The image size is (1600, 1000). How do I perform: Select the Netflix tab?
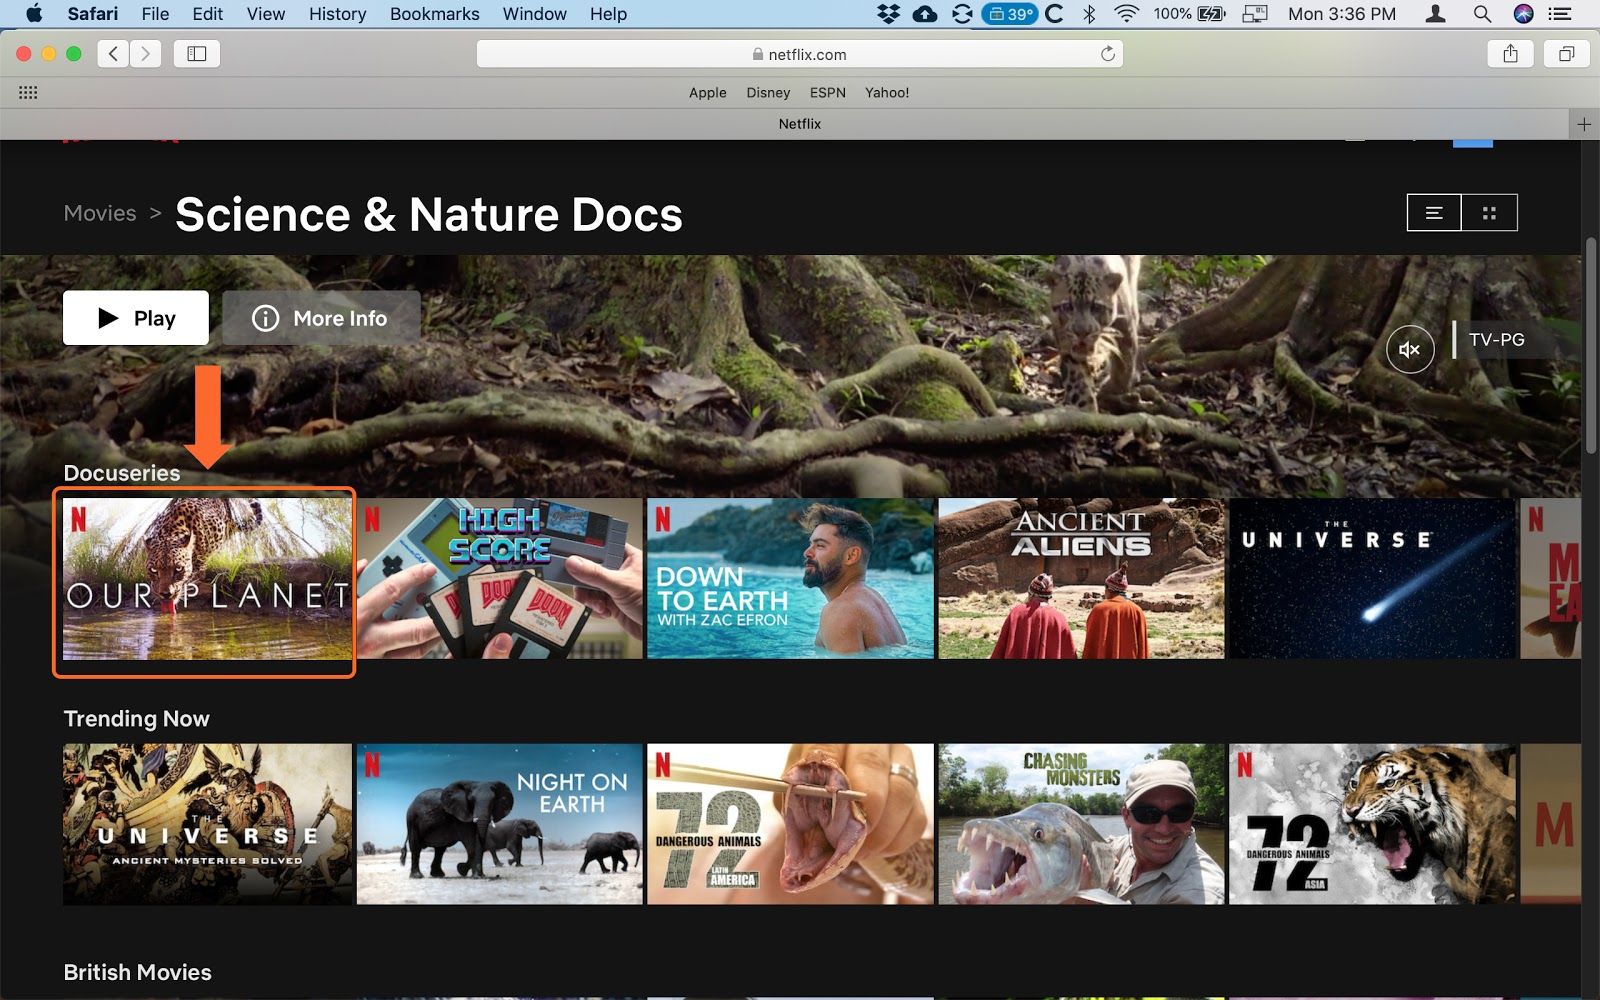click(800, 124)
